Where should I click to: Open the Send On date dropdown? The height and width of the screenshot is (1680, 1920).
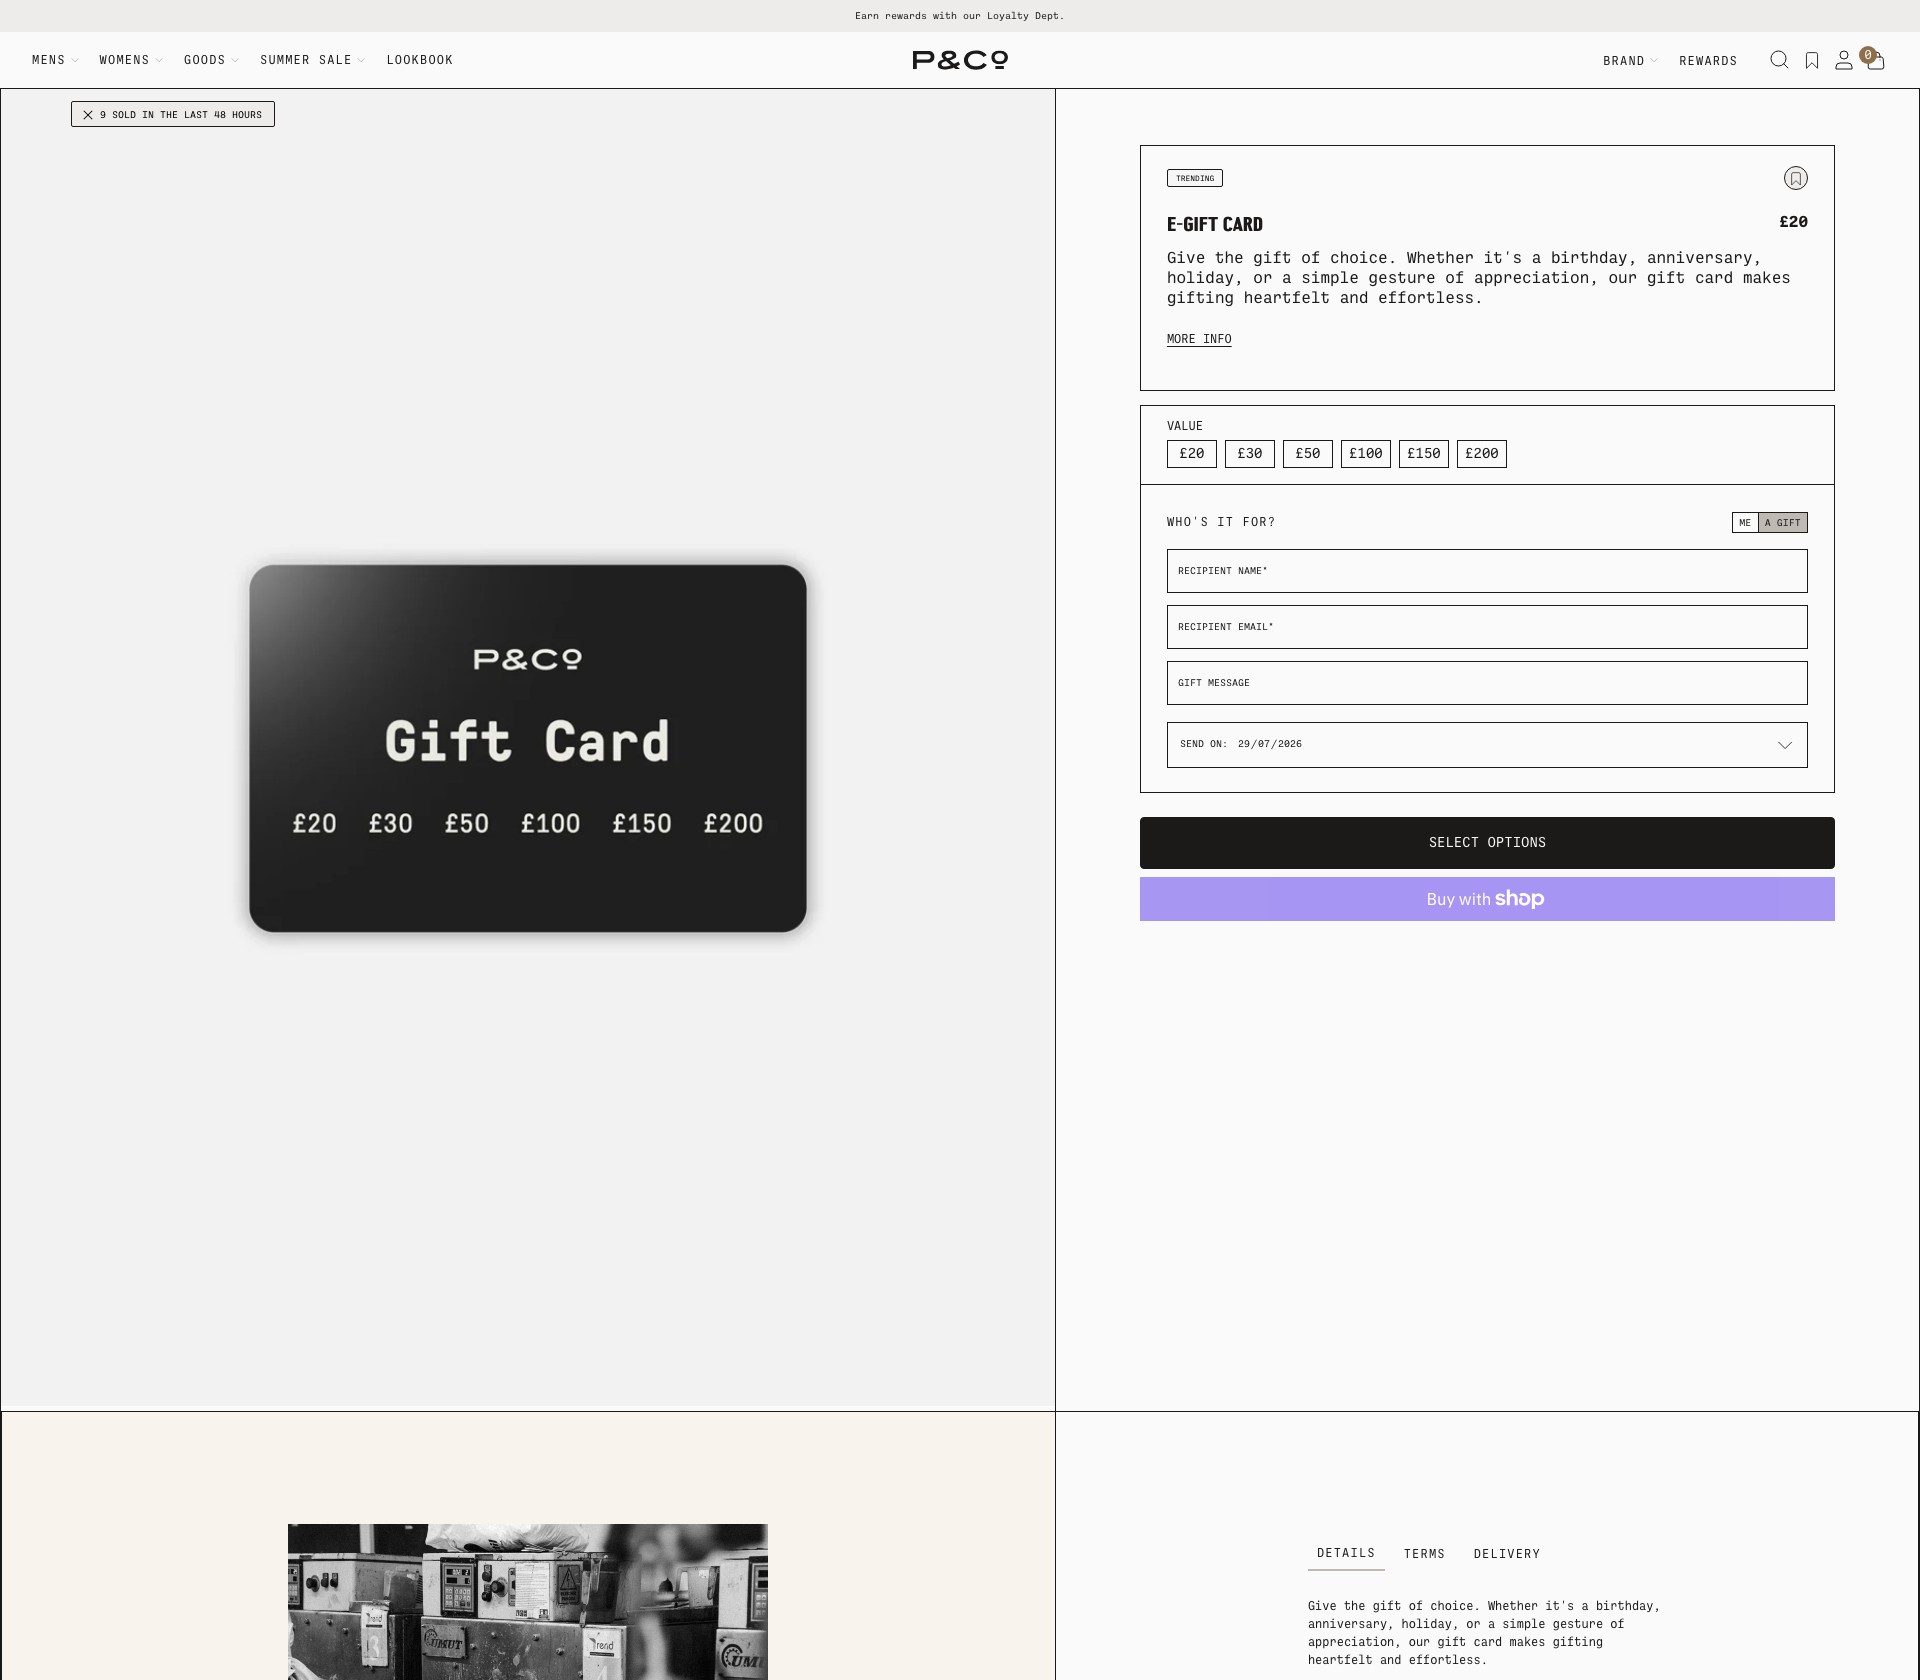pos(1487,745)
